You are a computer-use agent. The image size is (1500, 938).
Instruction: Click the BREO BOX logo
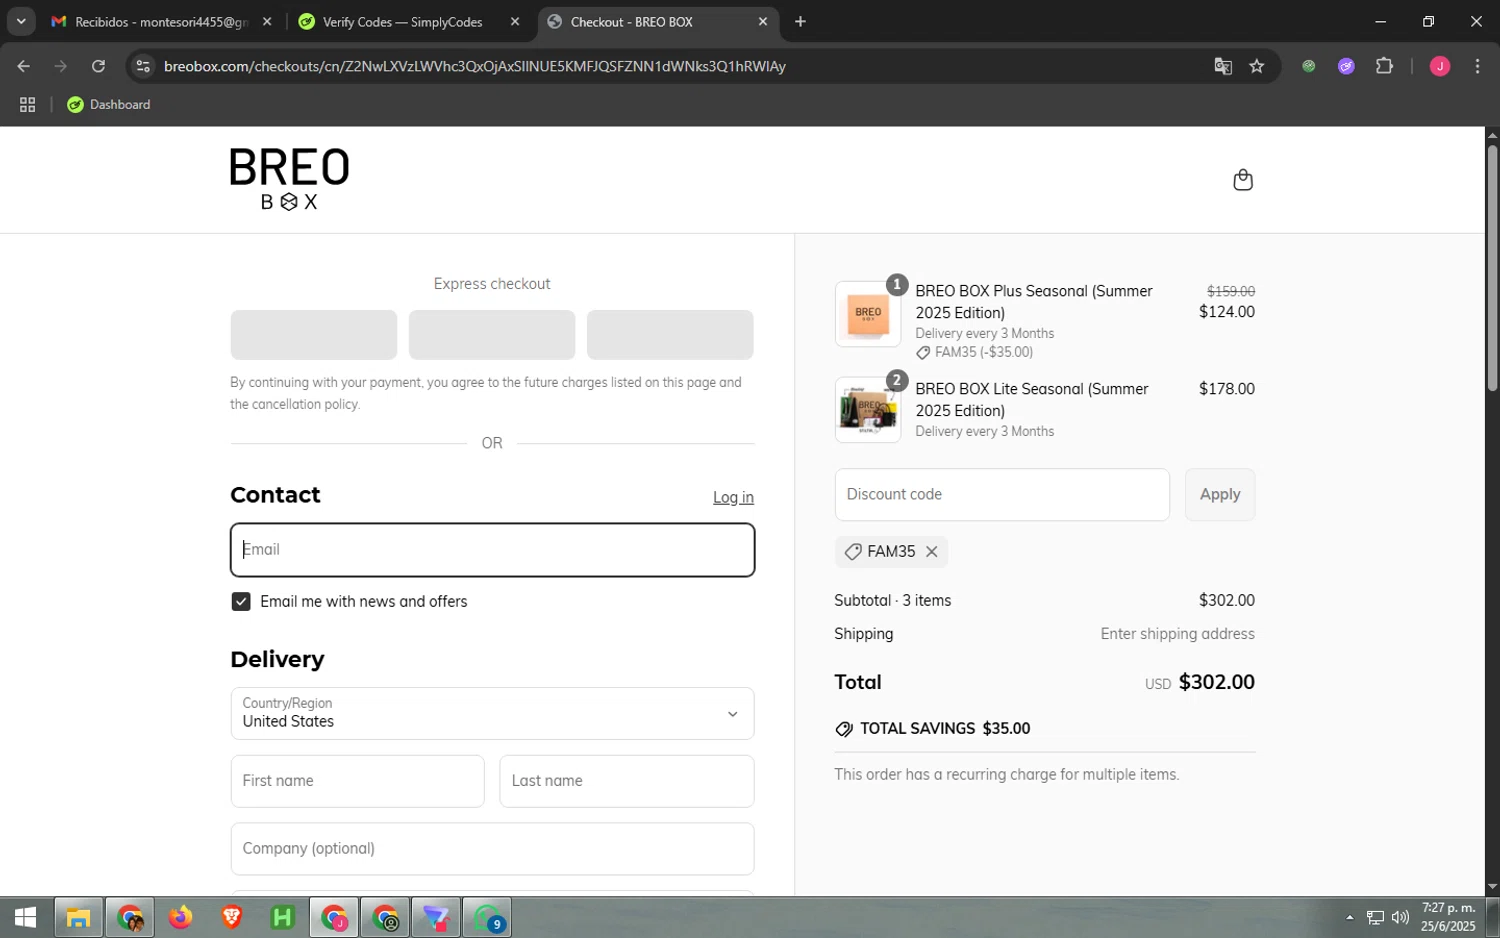coord(289,180)
